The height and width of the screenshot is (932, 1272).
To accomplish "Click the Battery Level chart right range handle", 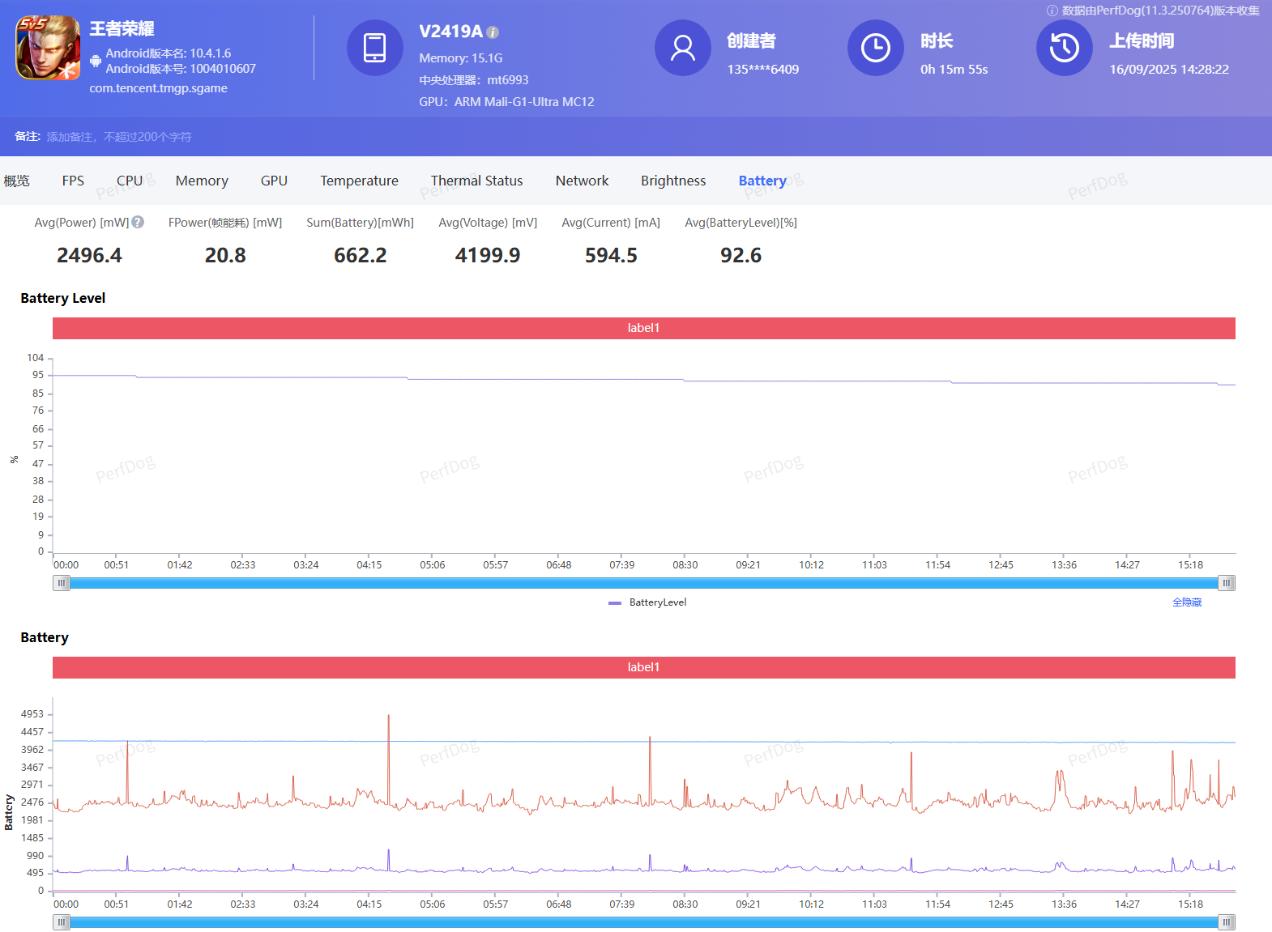I will 1226,583.
